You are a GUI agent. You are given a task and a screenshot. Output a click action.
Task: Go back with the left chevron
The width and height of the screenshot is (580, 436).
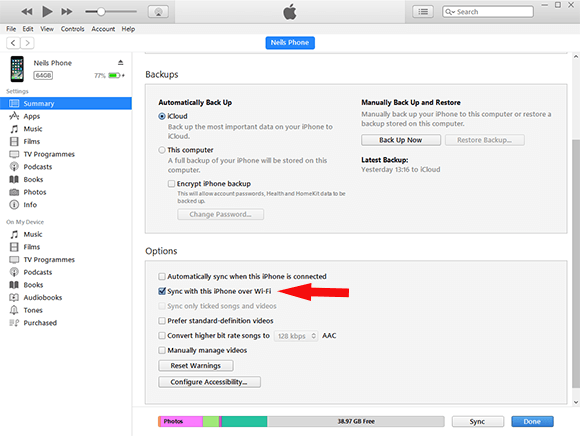[13, 43]
